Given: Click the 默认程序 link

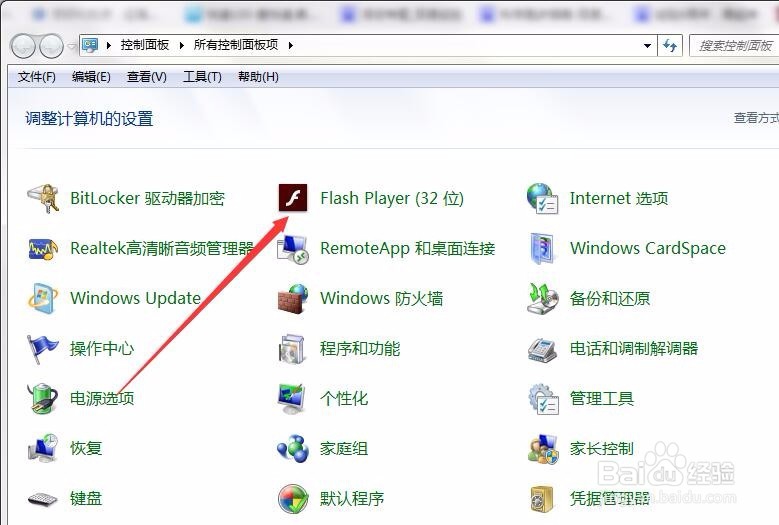Looking at the screenshot, I should [352, 498].
